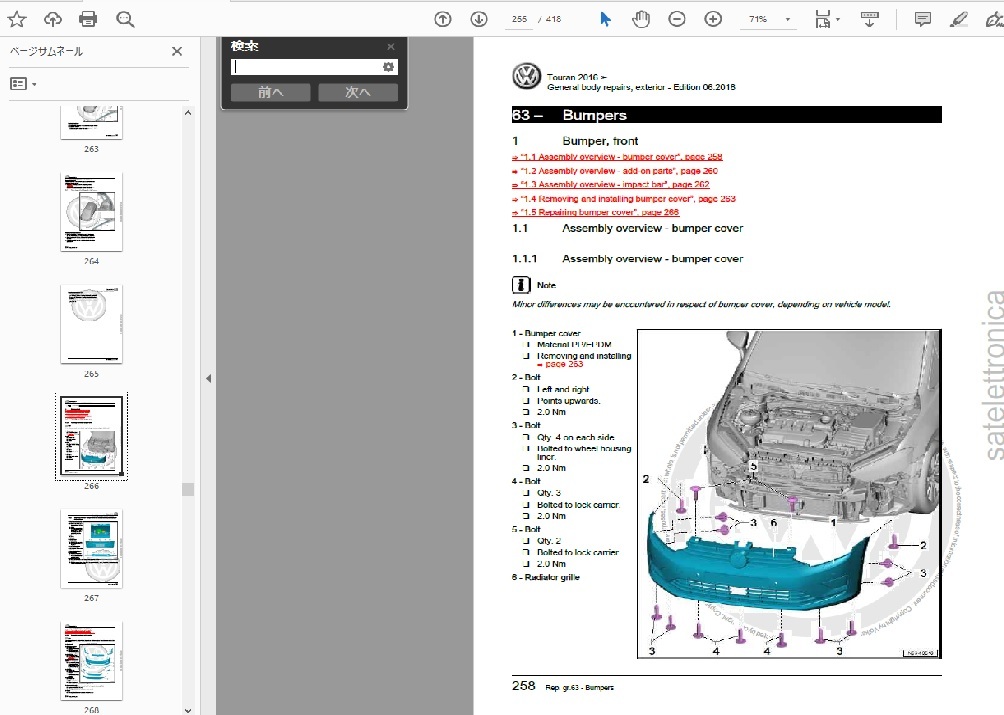Click the info Note icon

pyautogui.click(x=521, y=285)
